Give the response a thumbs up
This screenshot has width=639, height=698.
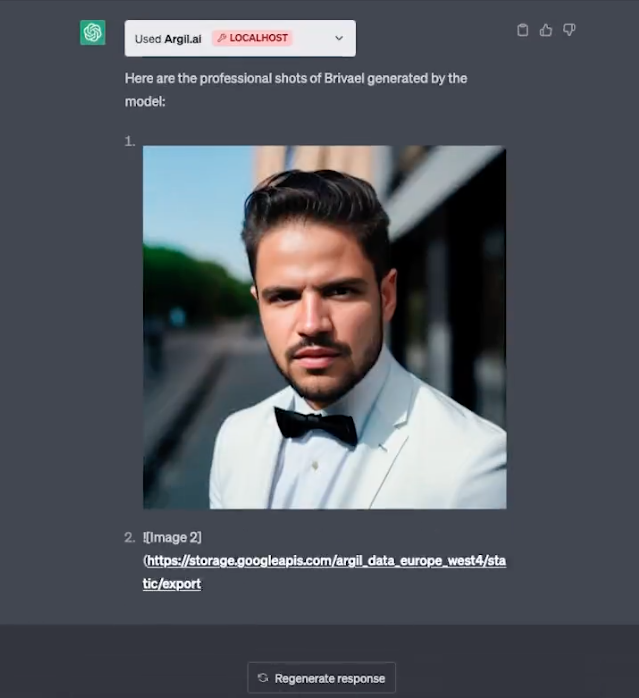545,30
